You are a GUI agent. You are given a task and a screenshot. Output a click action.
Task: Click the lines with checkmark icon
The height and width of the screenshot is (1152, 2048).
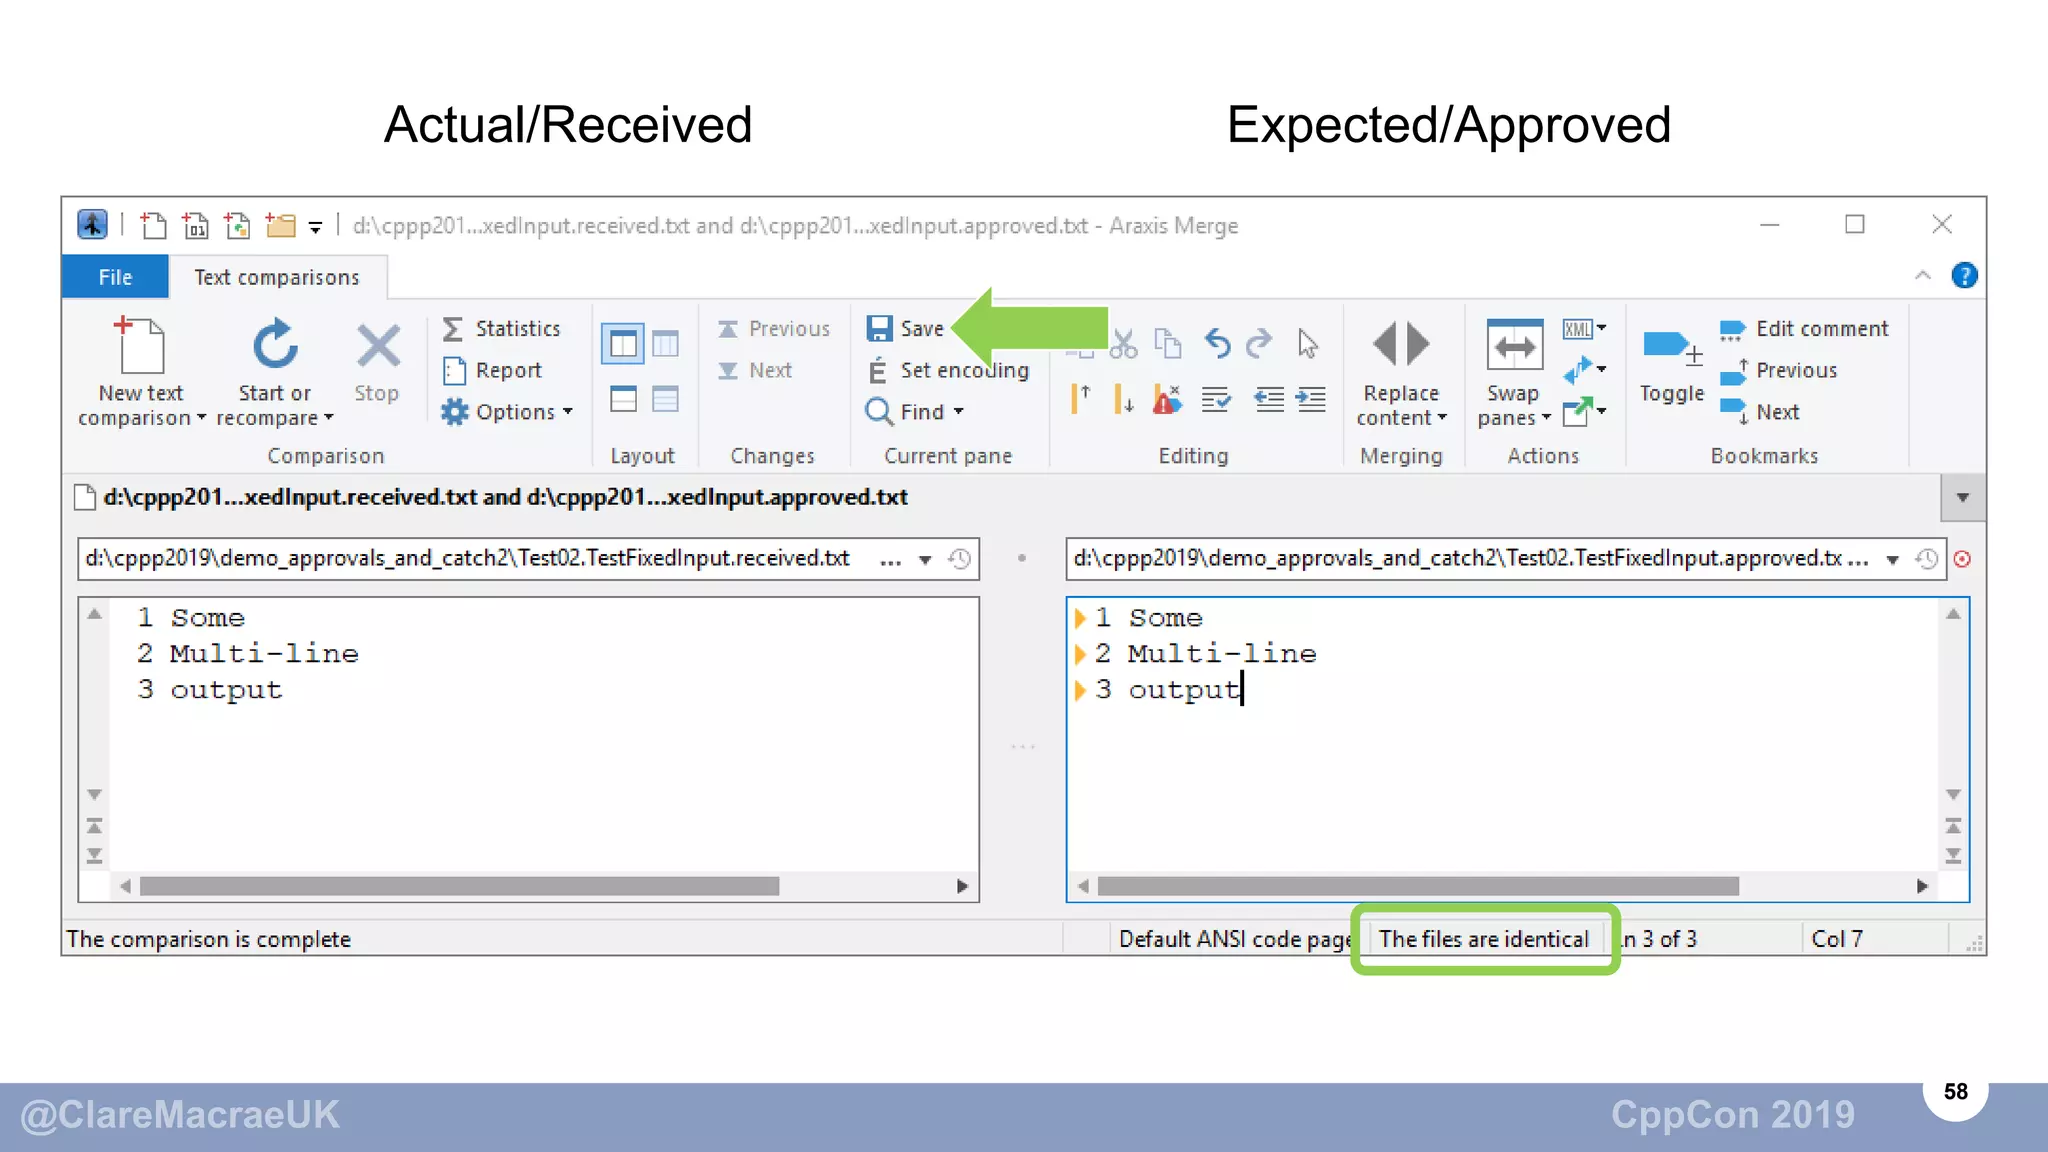[1216, 400]
